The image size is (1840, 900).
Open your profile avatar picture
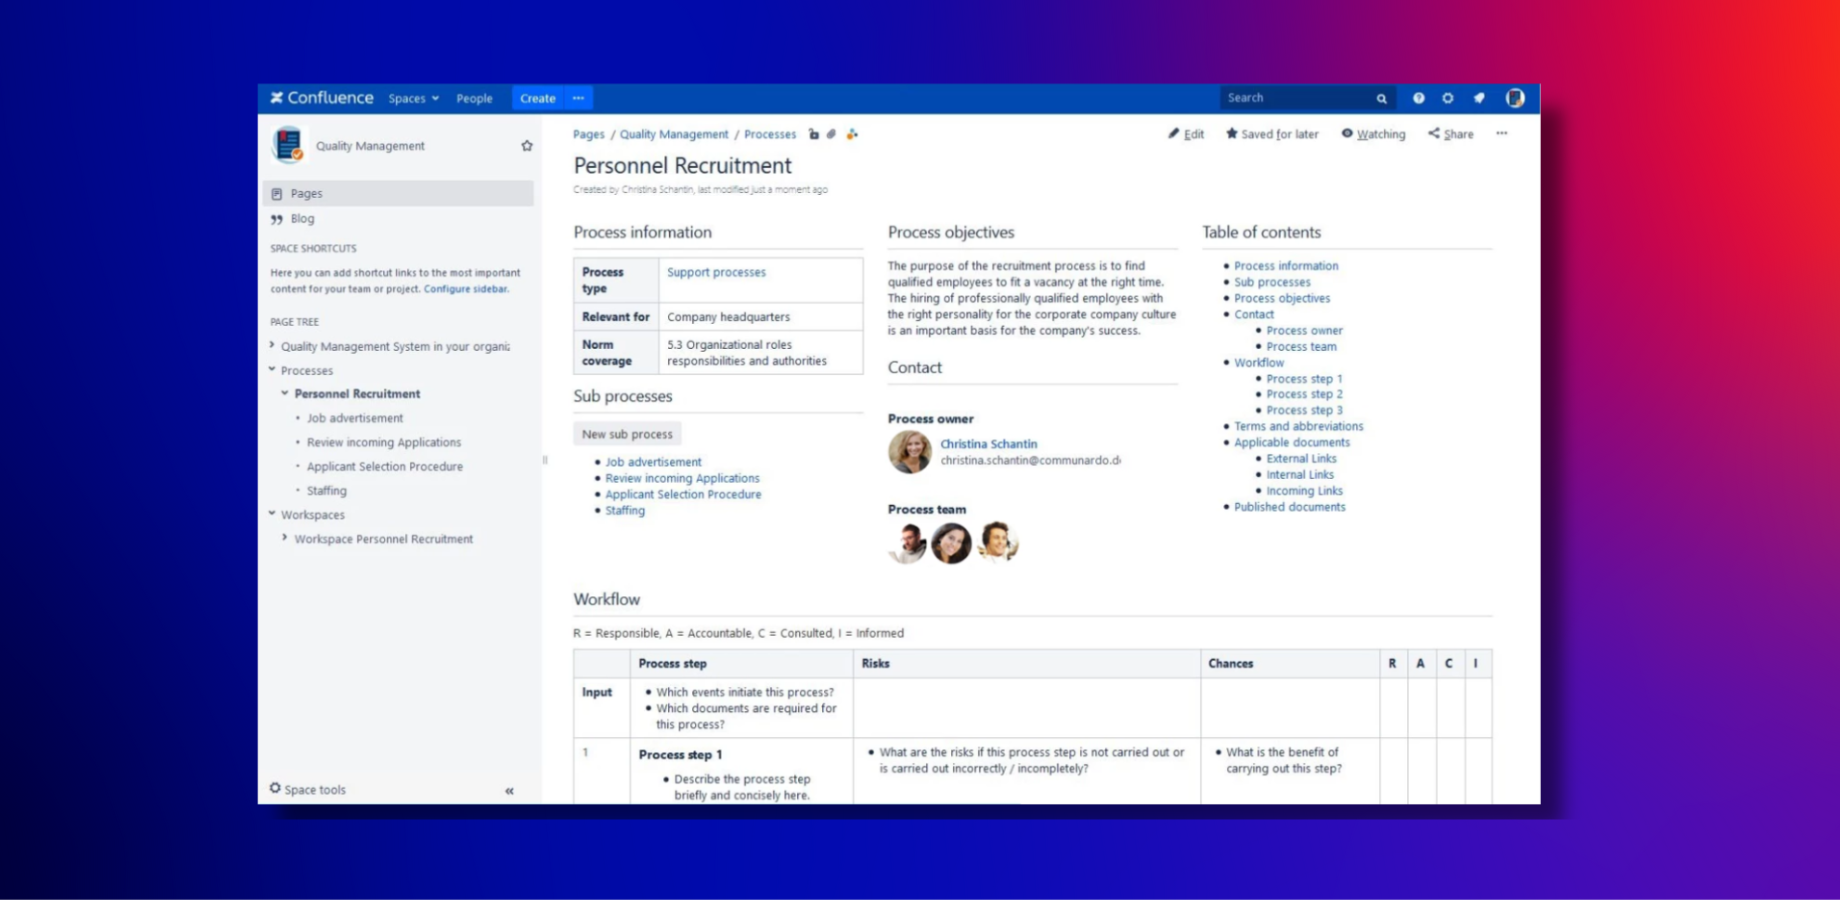coord(1516,98)
